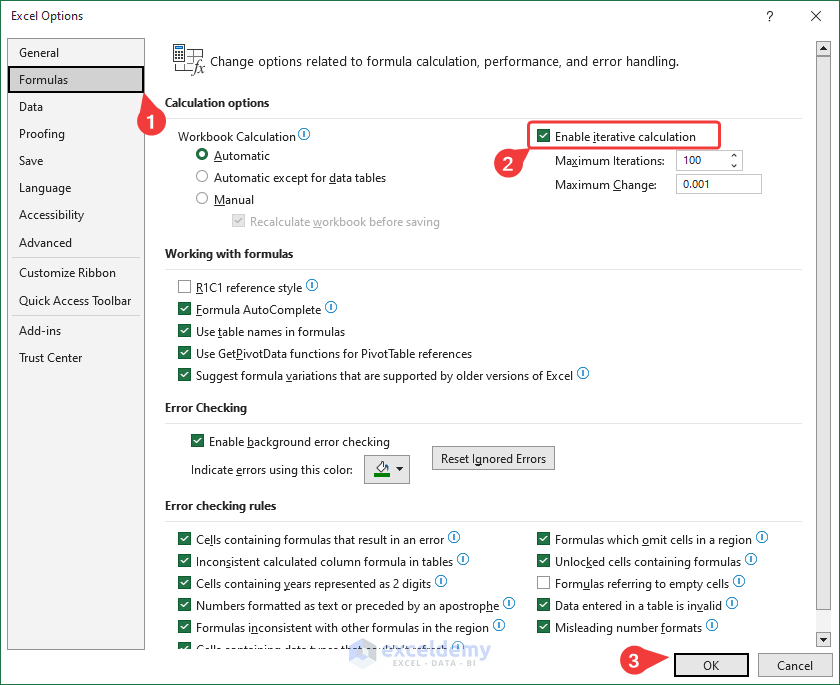Click info icon for Formulas which omit cells
Viewport: 840px width, 685px height.
[x=762, y=537]
